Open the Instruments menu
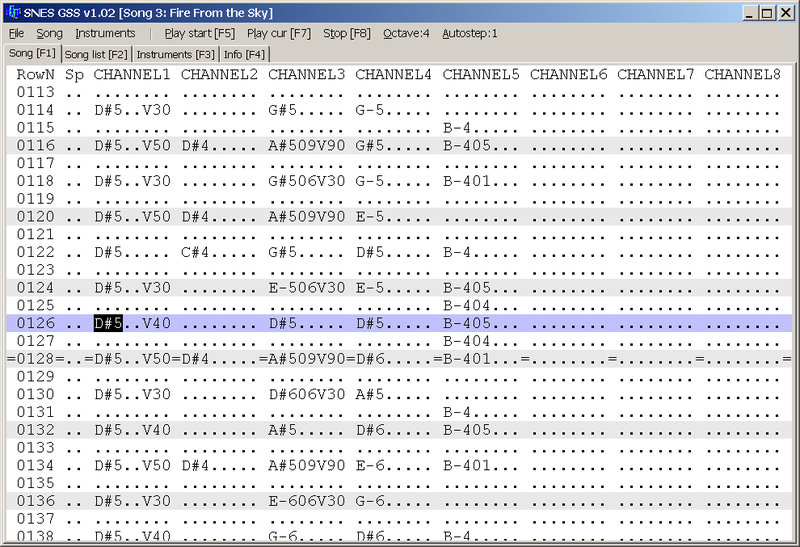 click(x=105, y=33)
